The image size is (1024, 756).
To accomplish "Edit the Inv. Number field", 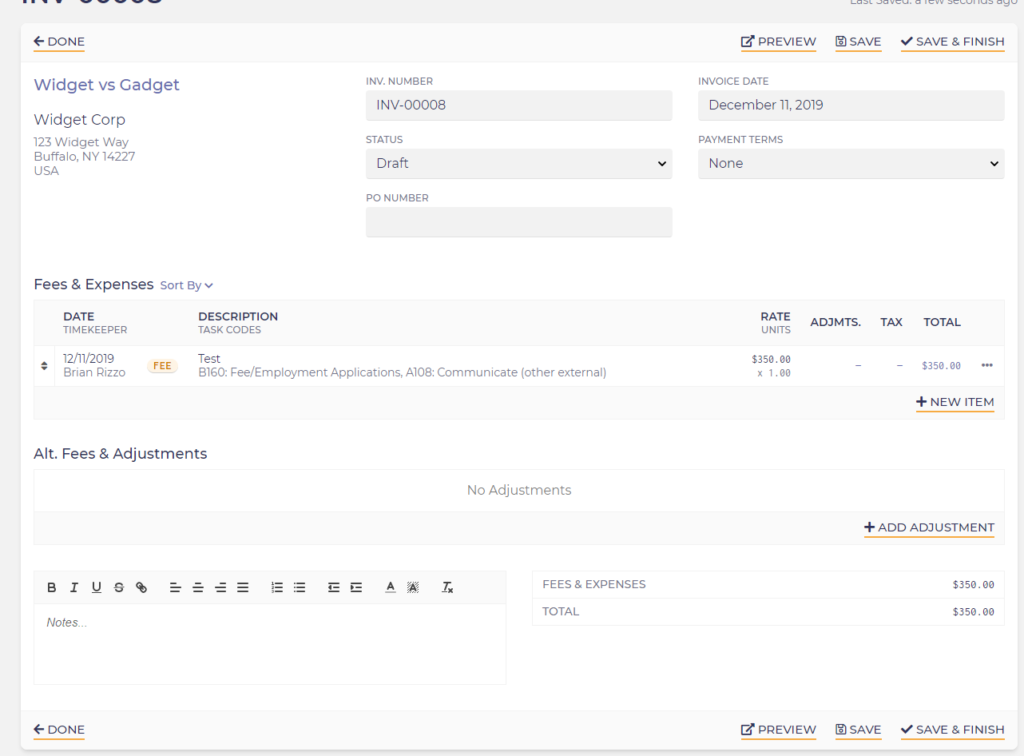I will tap(519, 105).
